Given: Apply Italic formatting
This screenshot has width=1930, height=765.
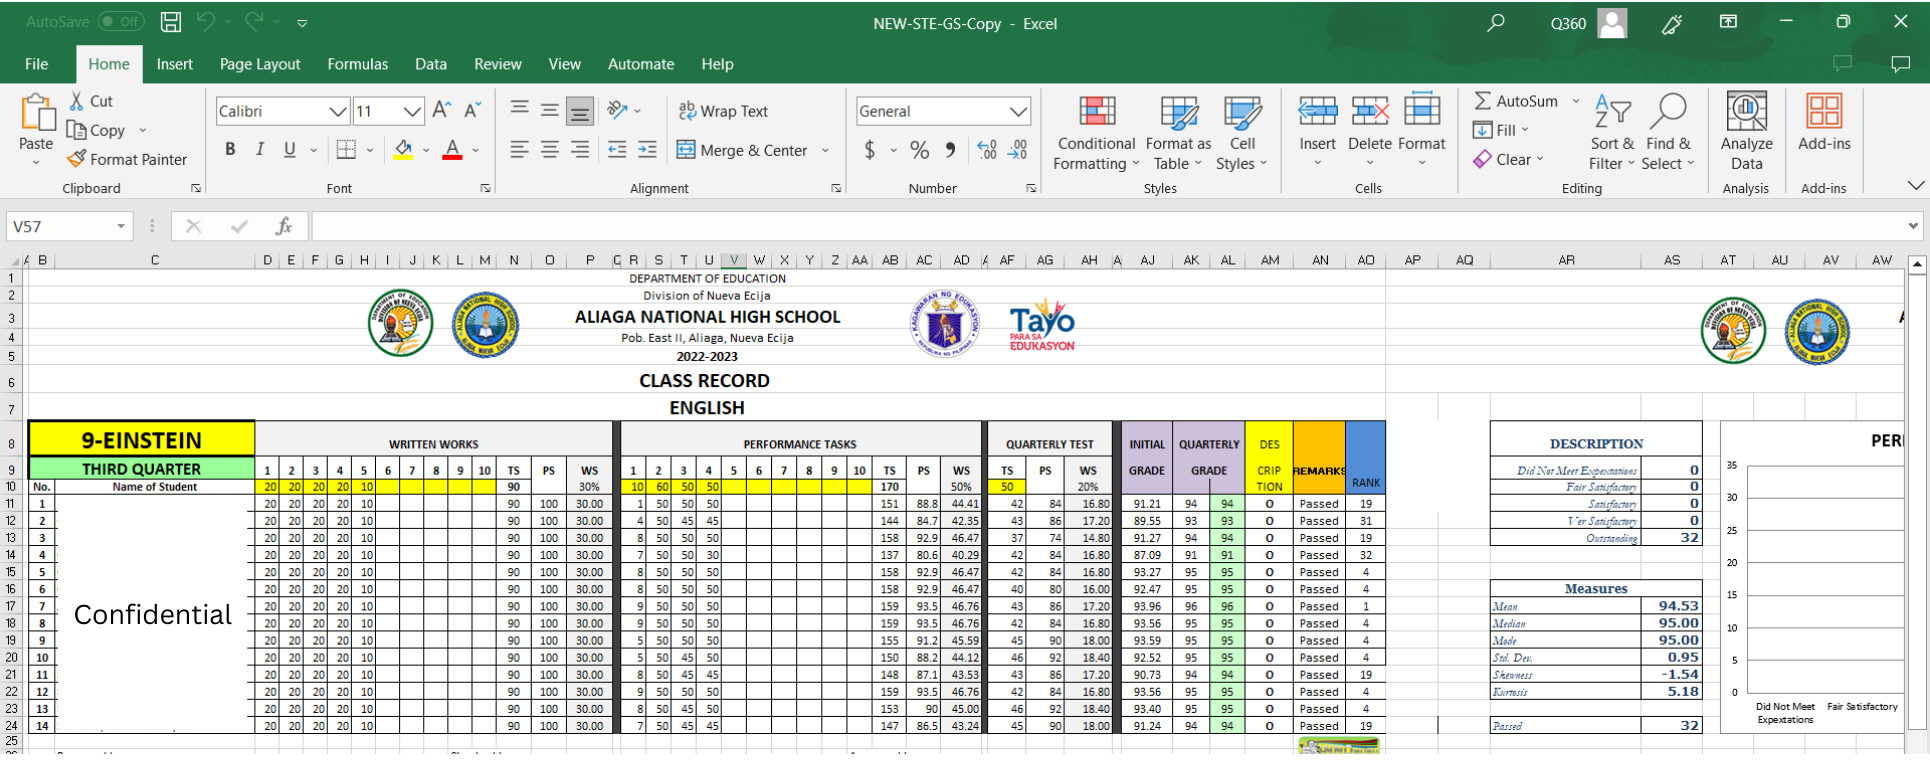Looking at the screenshot, I should click(260, 149).
